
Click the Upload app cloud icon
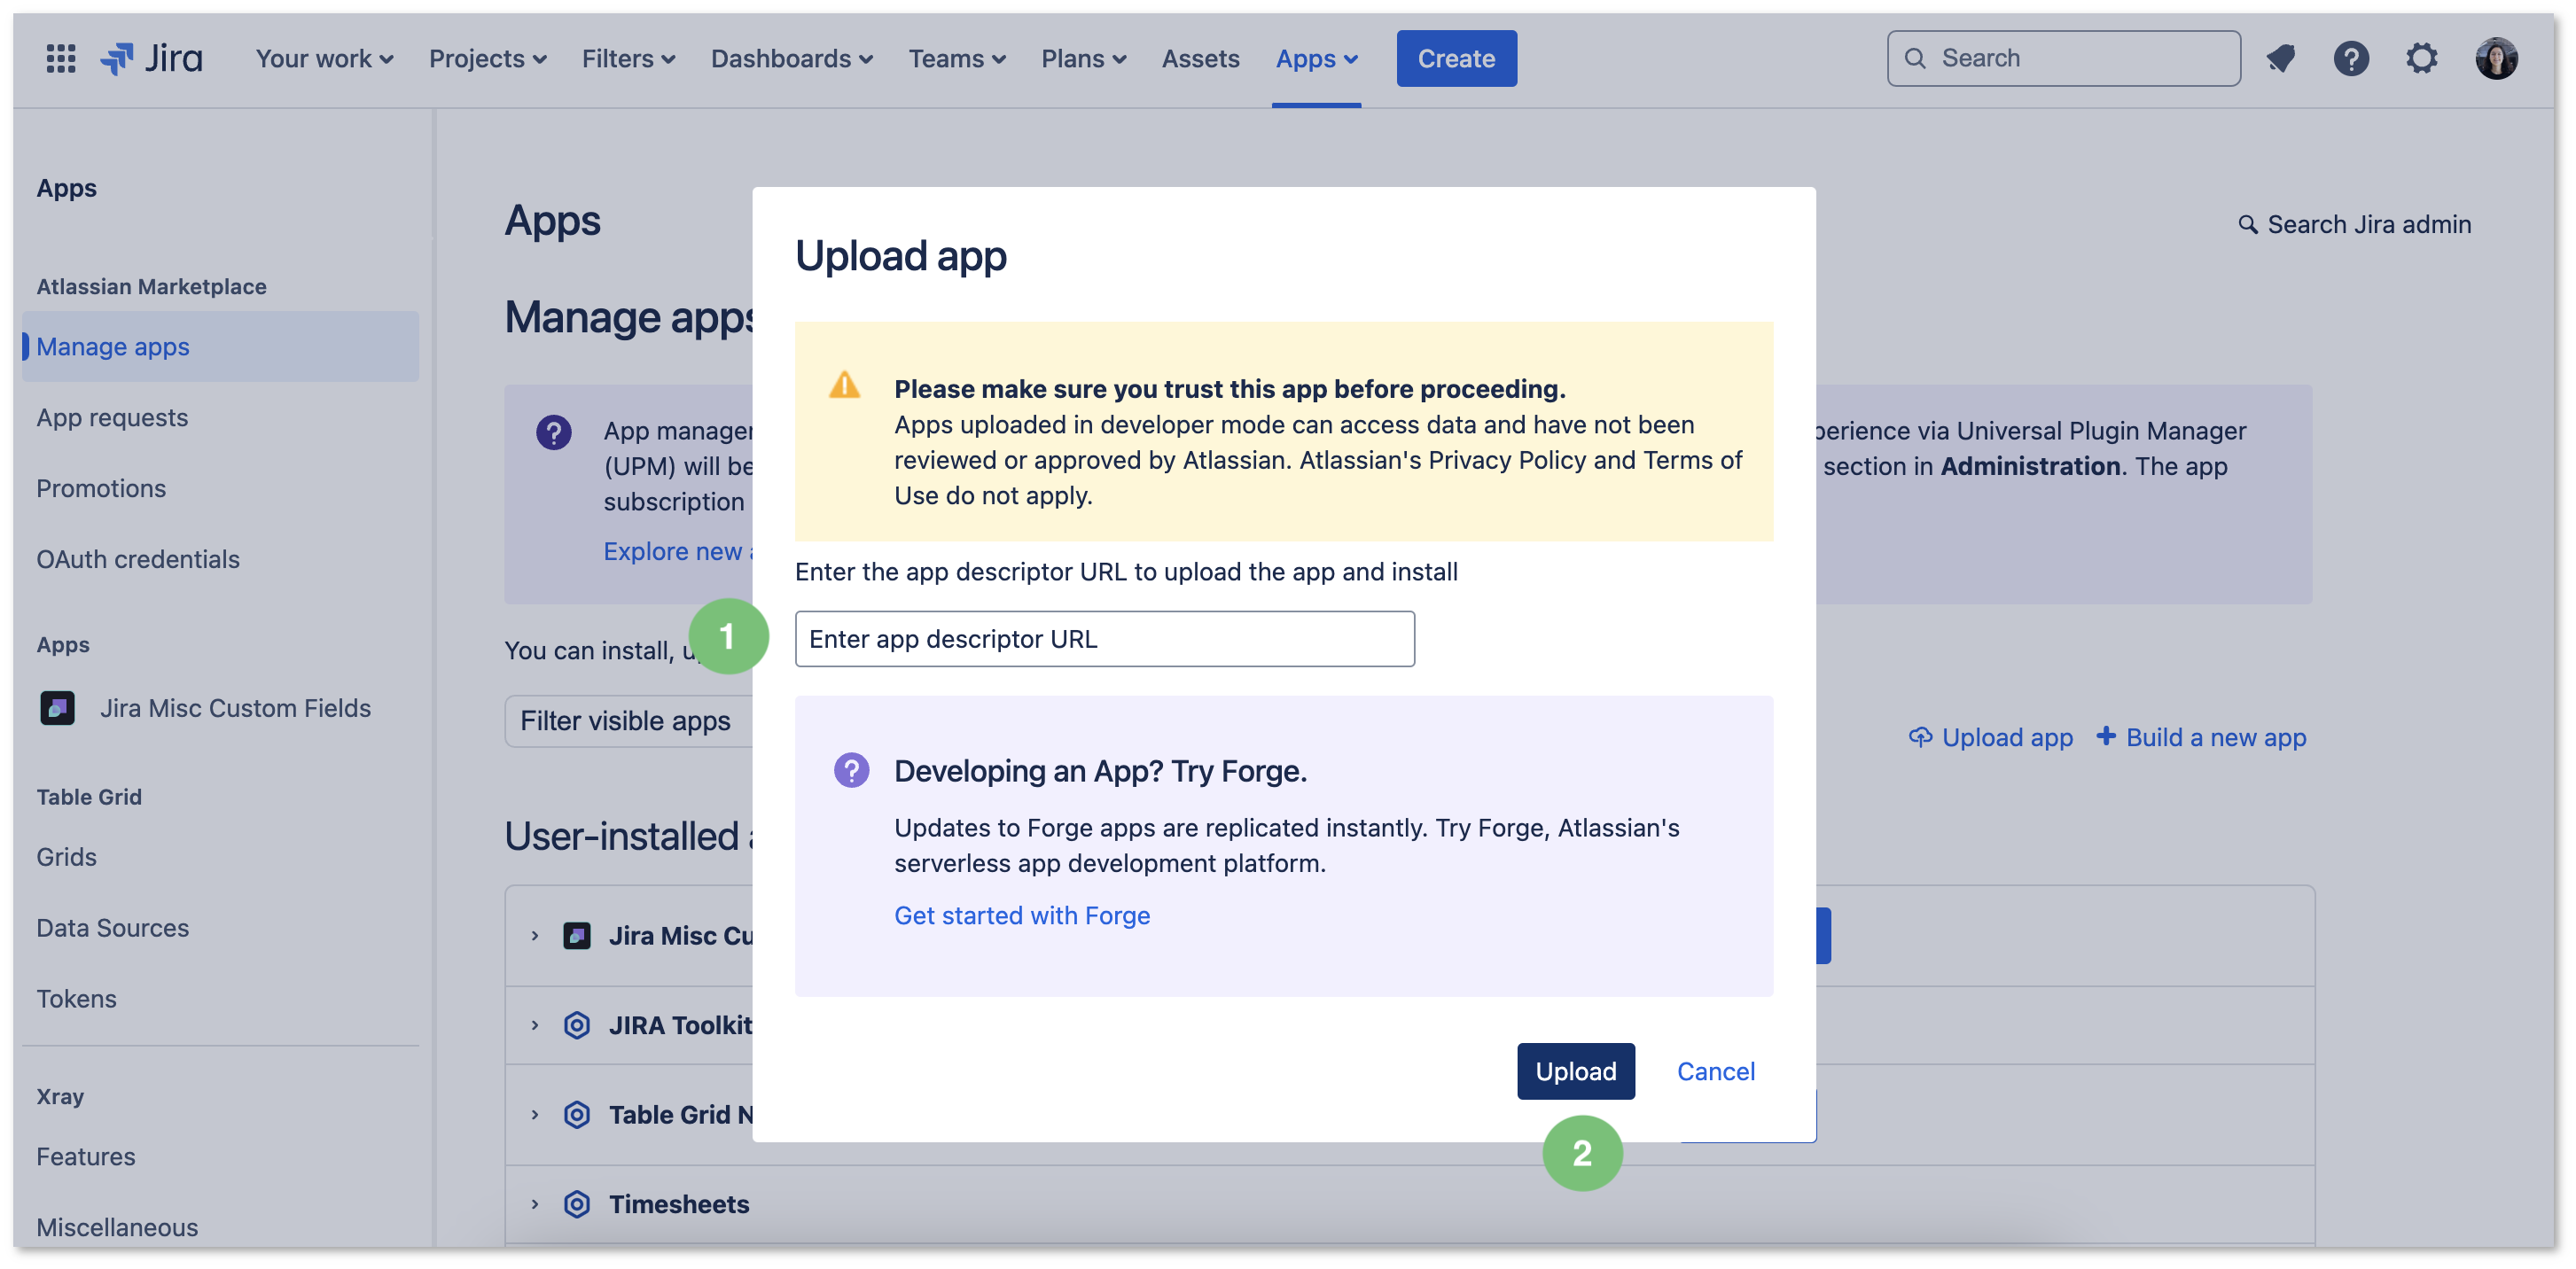(x=1920, y=737)
